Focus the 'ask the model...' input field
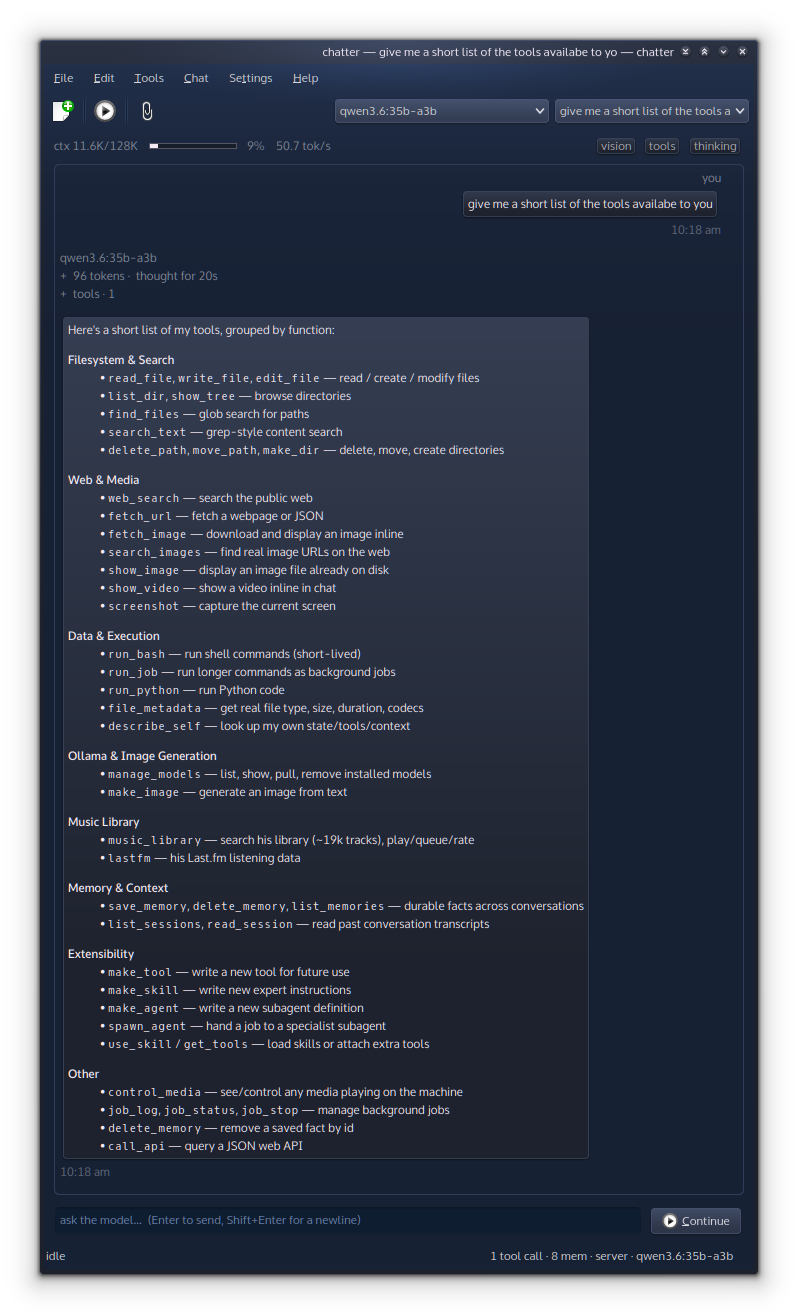This screenshot has width=798, height=1314. click(348, 1220)
